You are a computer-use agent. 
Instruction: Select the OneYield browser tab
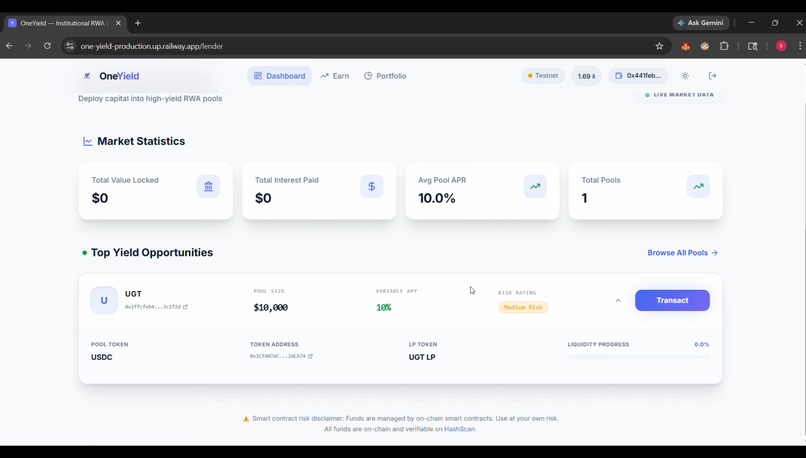pos(65,23)
